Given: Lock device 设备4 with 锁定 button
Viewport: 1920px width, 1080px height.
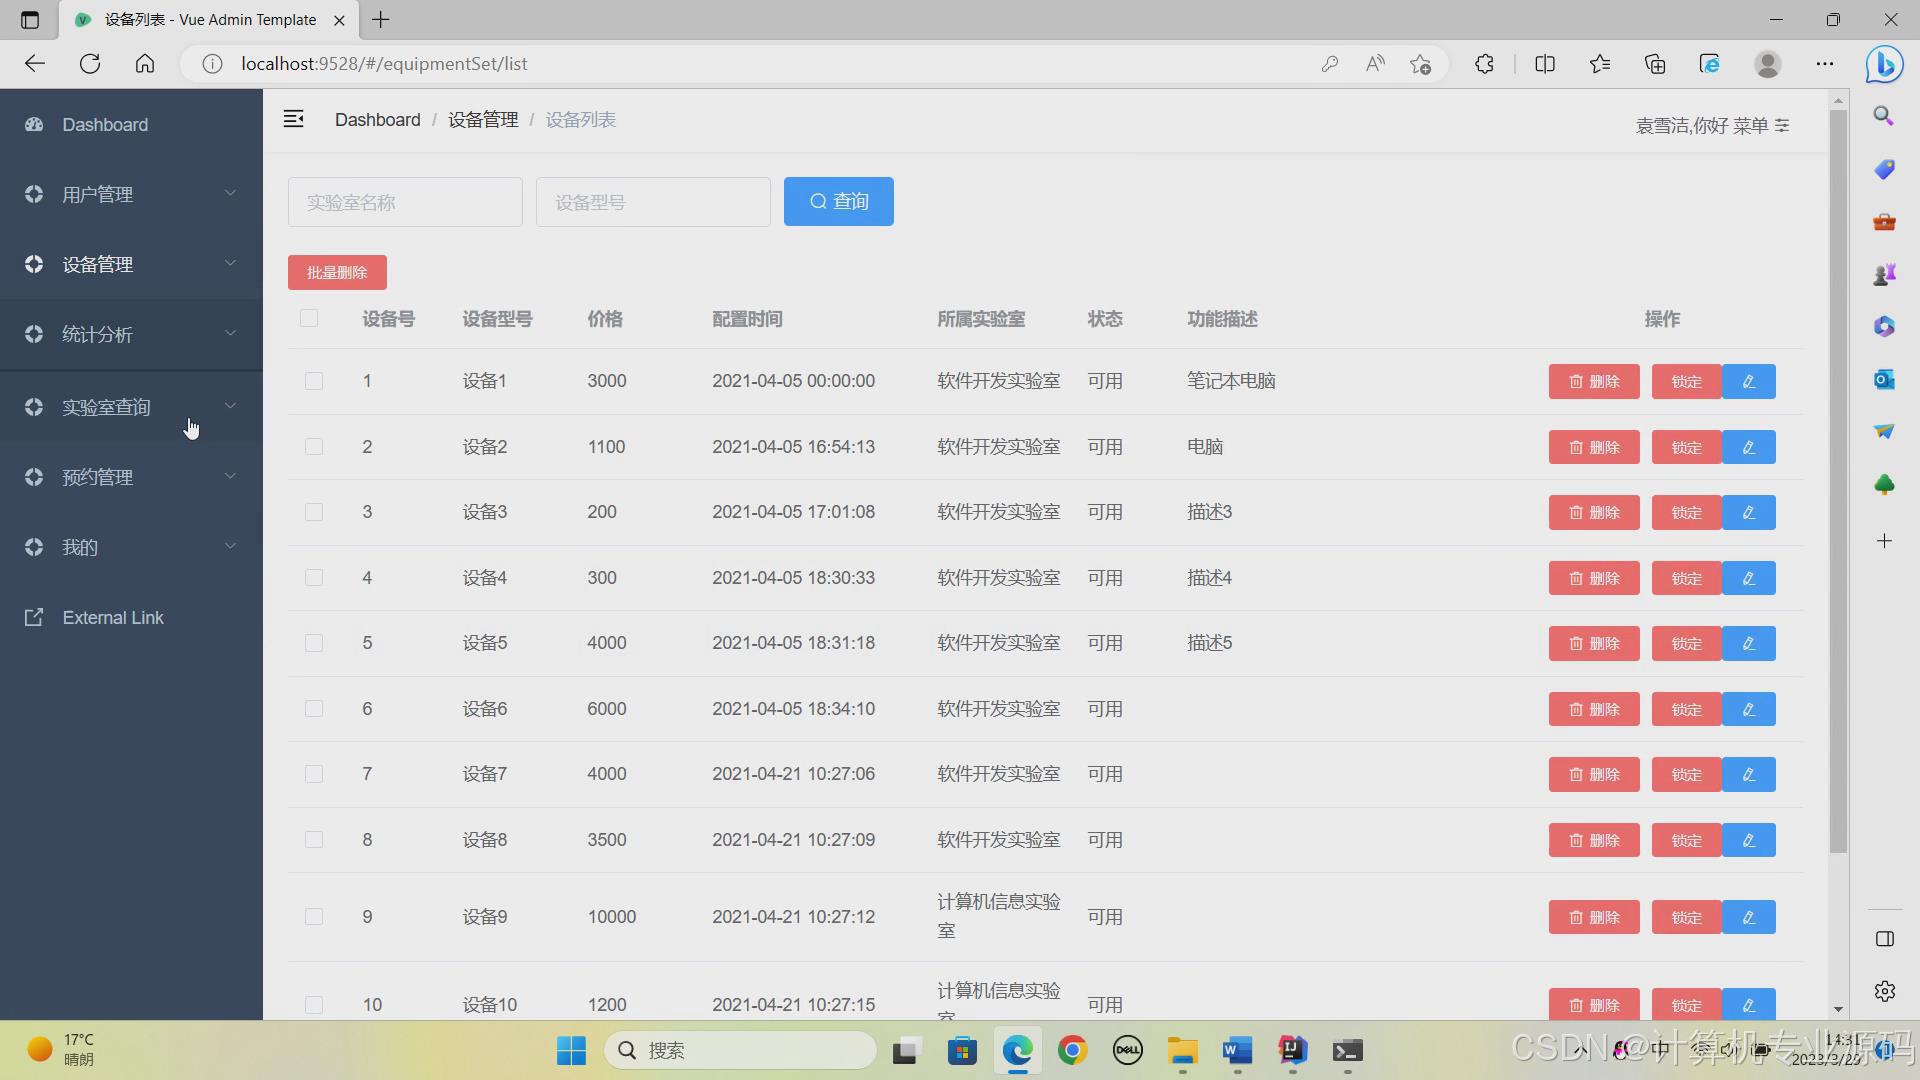Looking at the screenshot, I should (x=1686, y=578).
